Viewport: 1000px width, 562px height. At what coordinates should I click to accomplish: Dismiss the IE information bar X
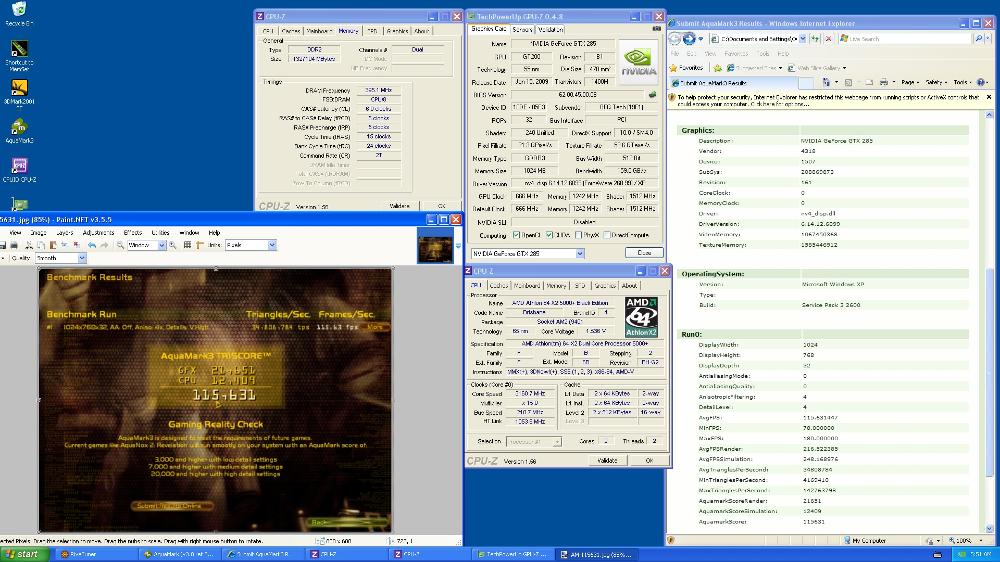tap(989, 98)
